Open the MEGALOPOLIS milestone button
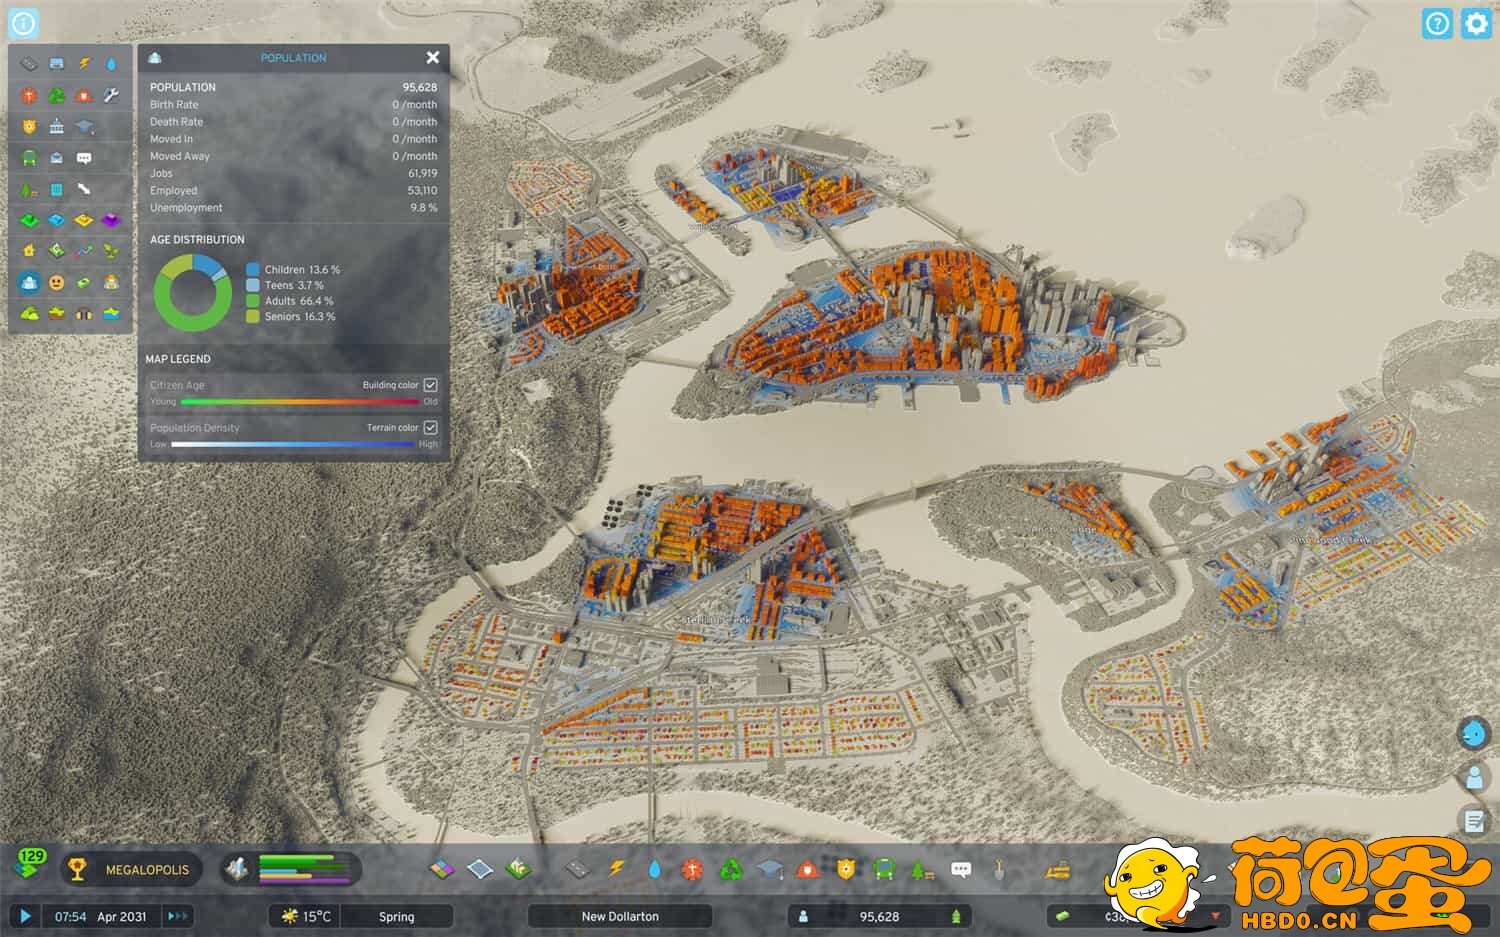 (132, 869)
